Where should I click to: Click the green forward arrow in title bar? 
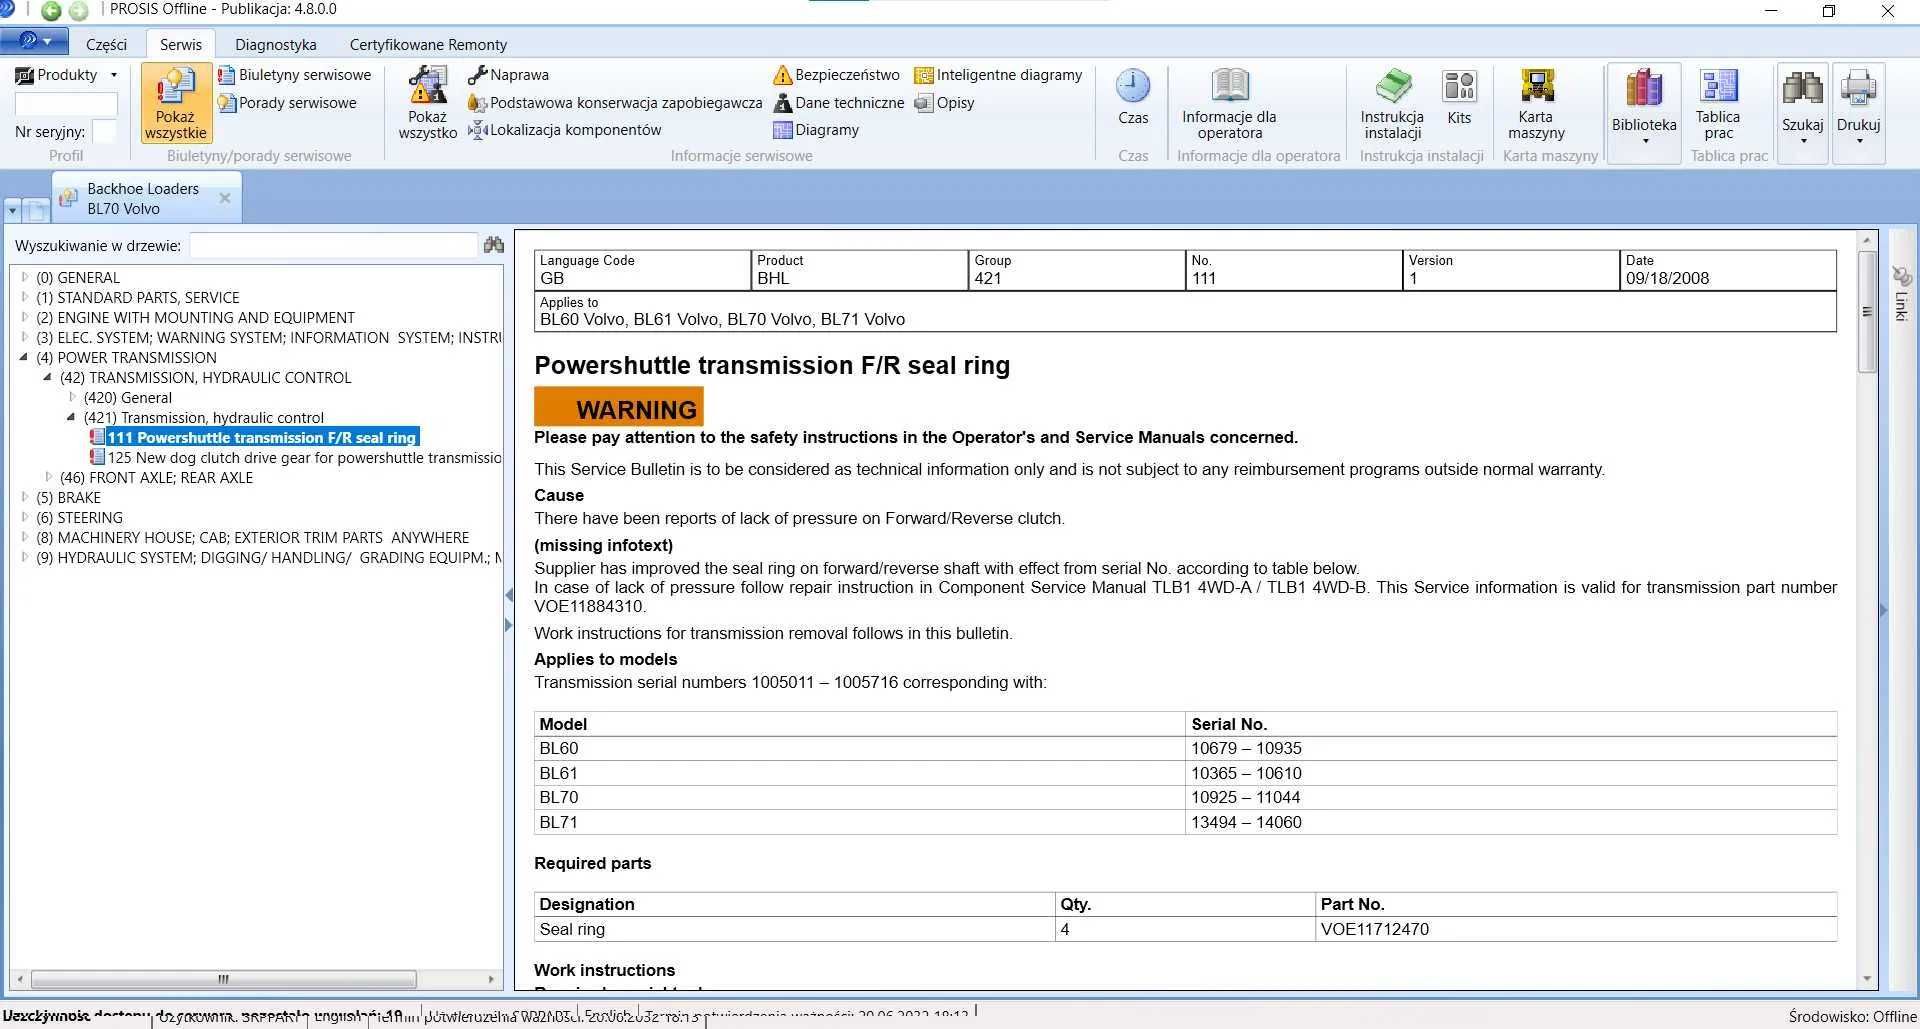click(x=78, y=11)
